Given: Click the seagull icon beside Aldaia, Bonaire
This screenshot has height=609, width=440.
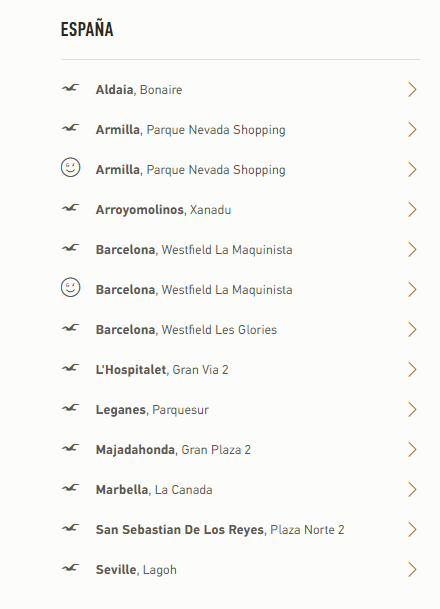Looking at the screenshot, I should 70,88.
